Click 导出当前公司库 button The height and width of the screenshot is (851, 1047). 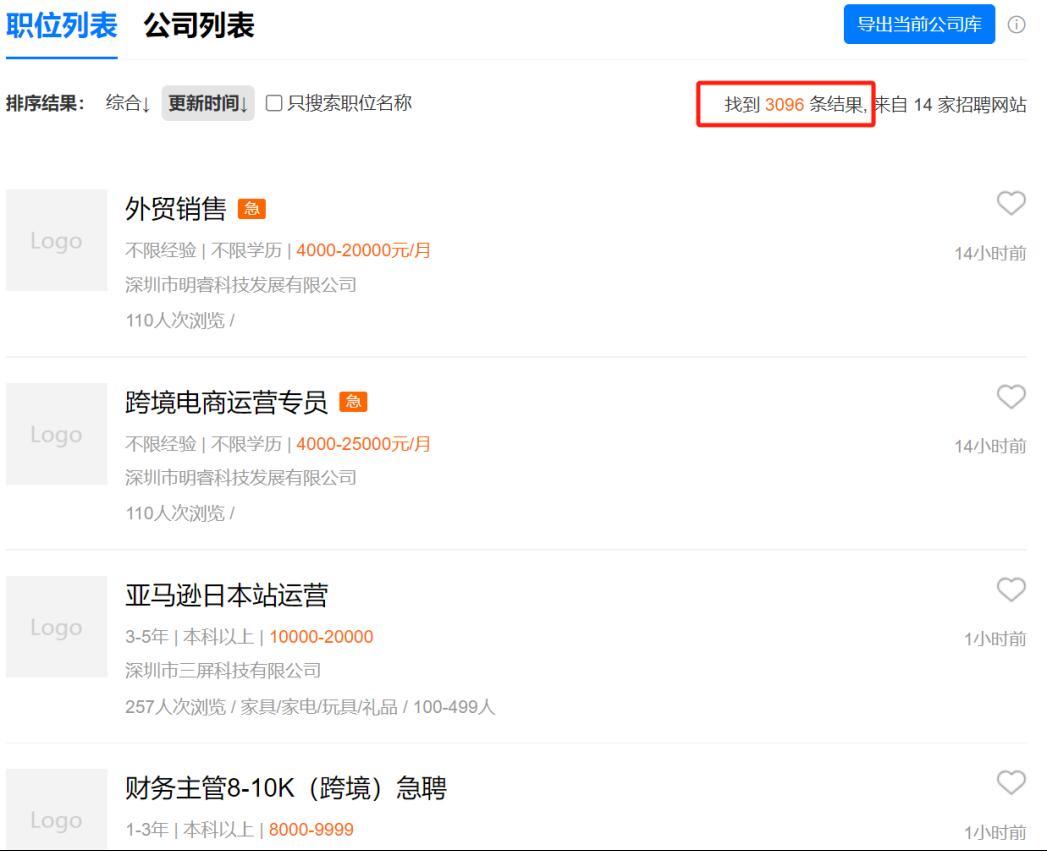coord(920,24)
